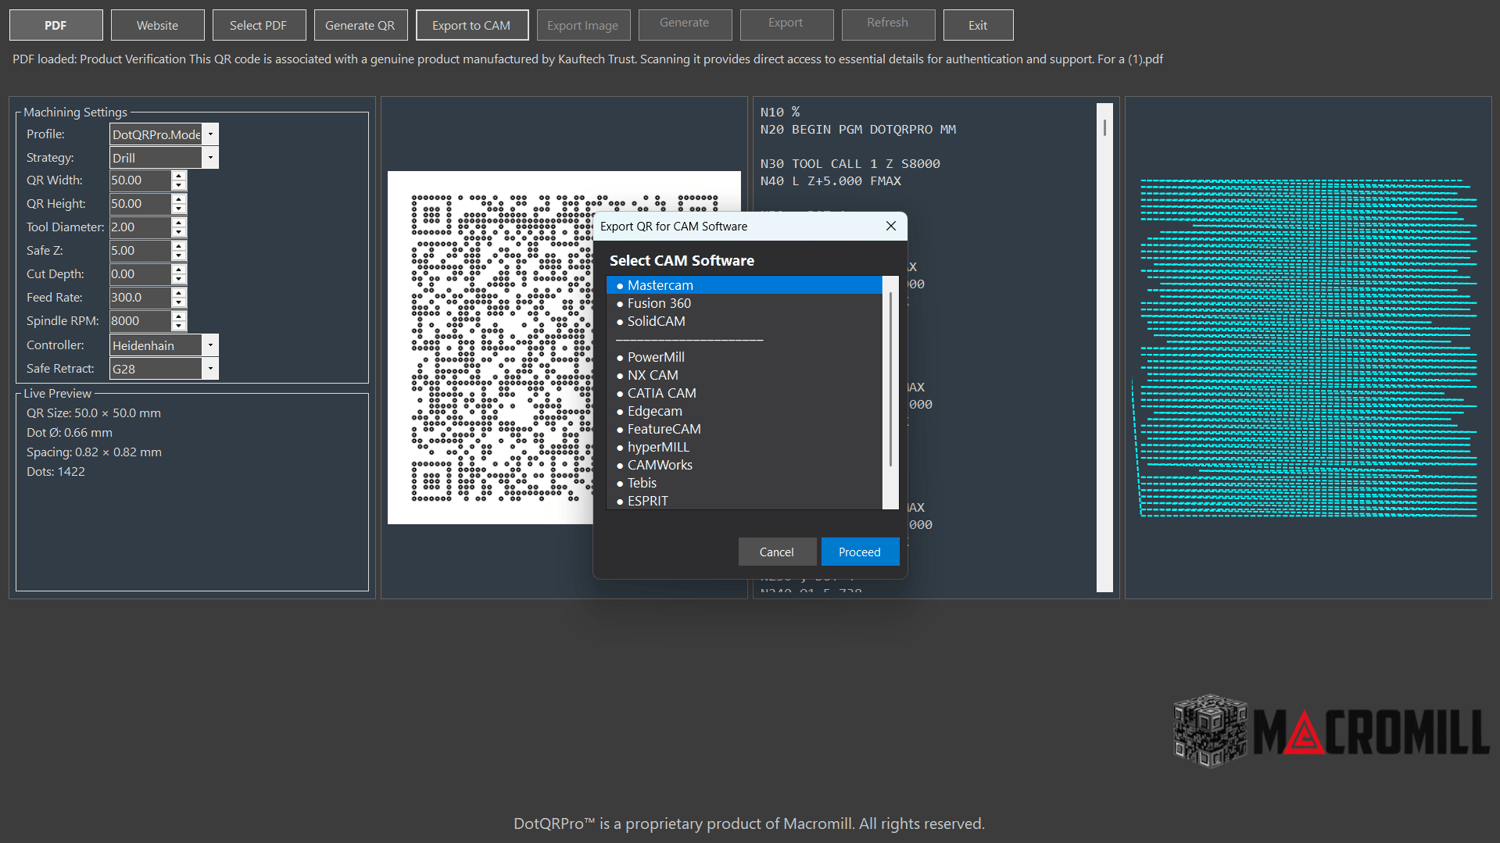Open the Website button
The image size is (1500, 843).
click(x=157, y=25)
